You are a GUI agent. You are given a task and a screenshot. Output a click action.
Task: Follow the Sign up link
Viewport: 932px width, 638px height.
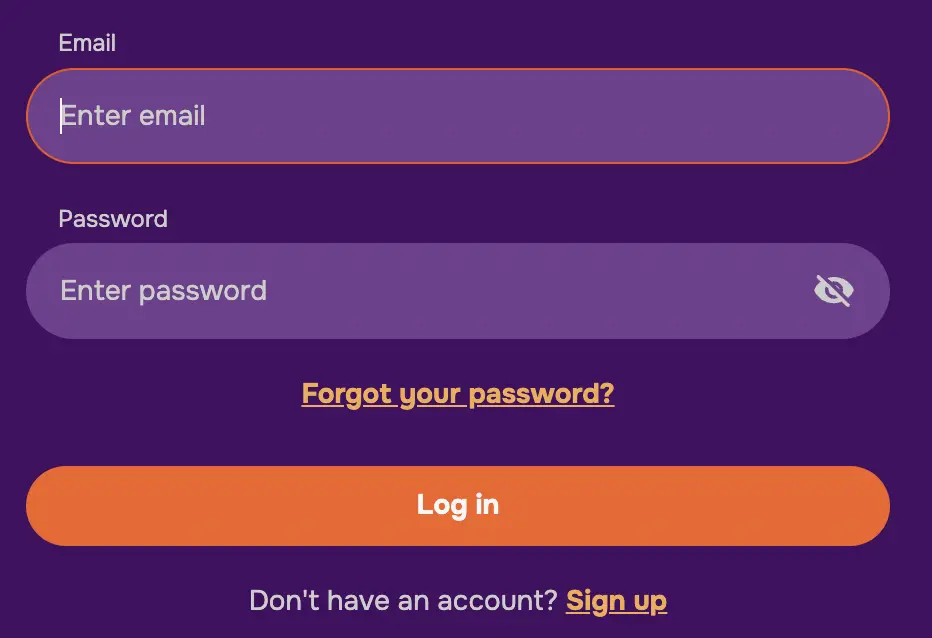(x=616, y=601)
